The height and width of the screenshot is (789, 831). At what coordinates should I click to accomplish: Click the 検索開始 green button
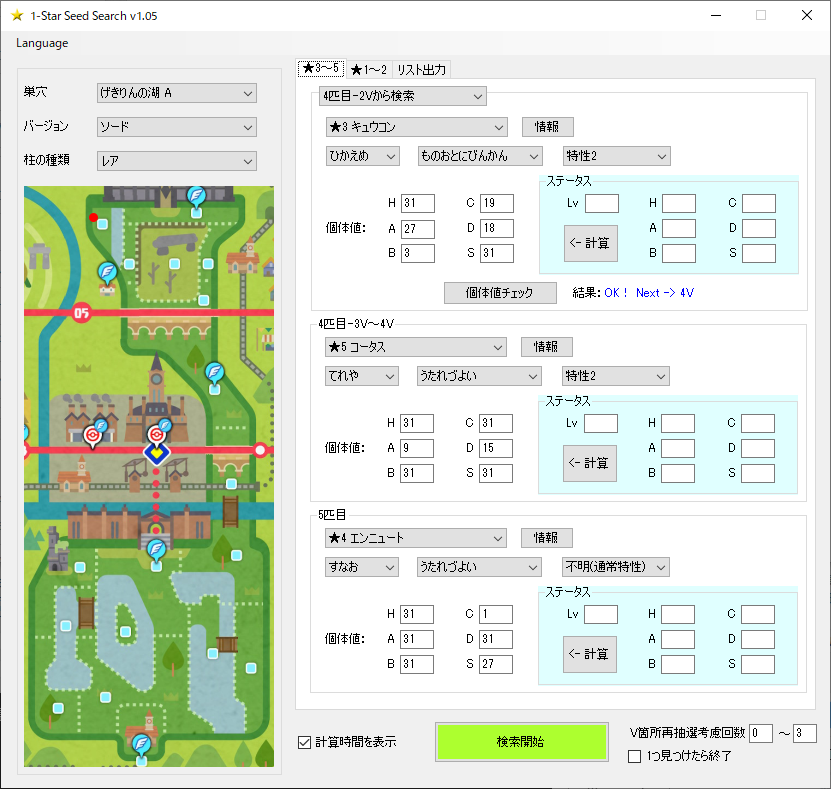point(521,742)
